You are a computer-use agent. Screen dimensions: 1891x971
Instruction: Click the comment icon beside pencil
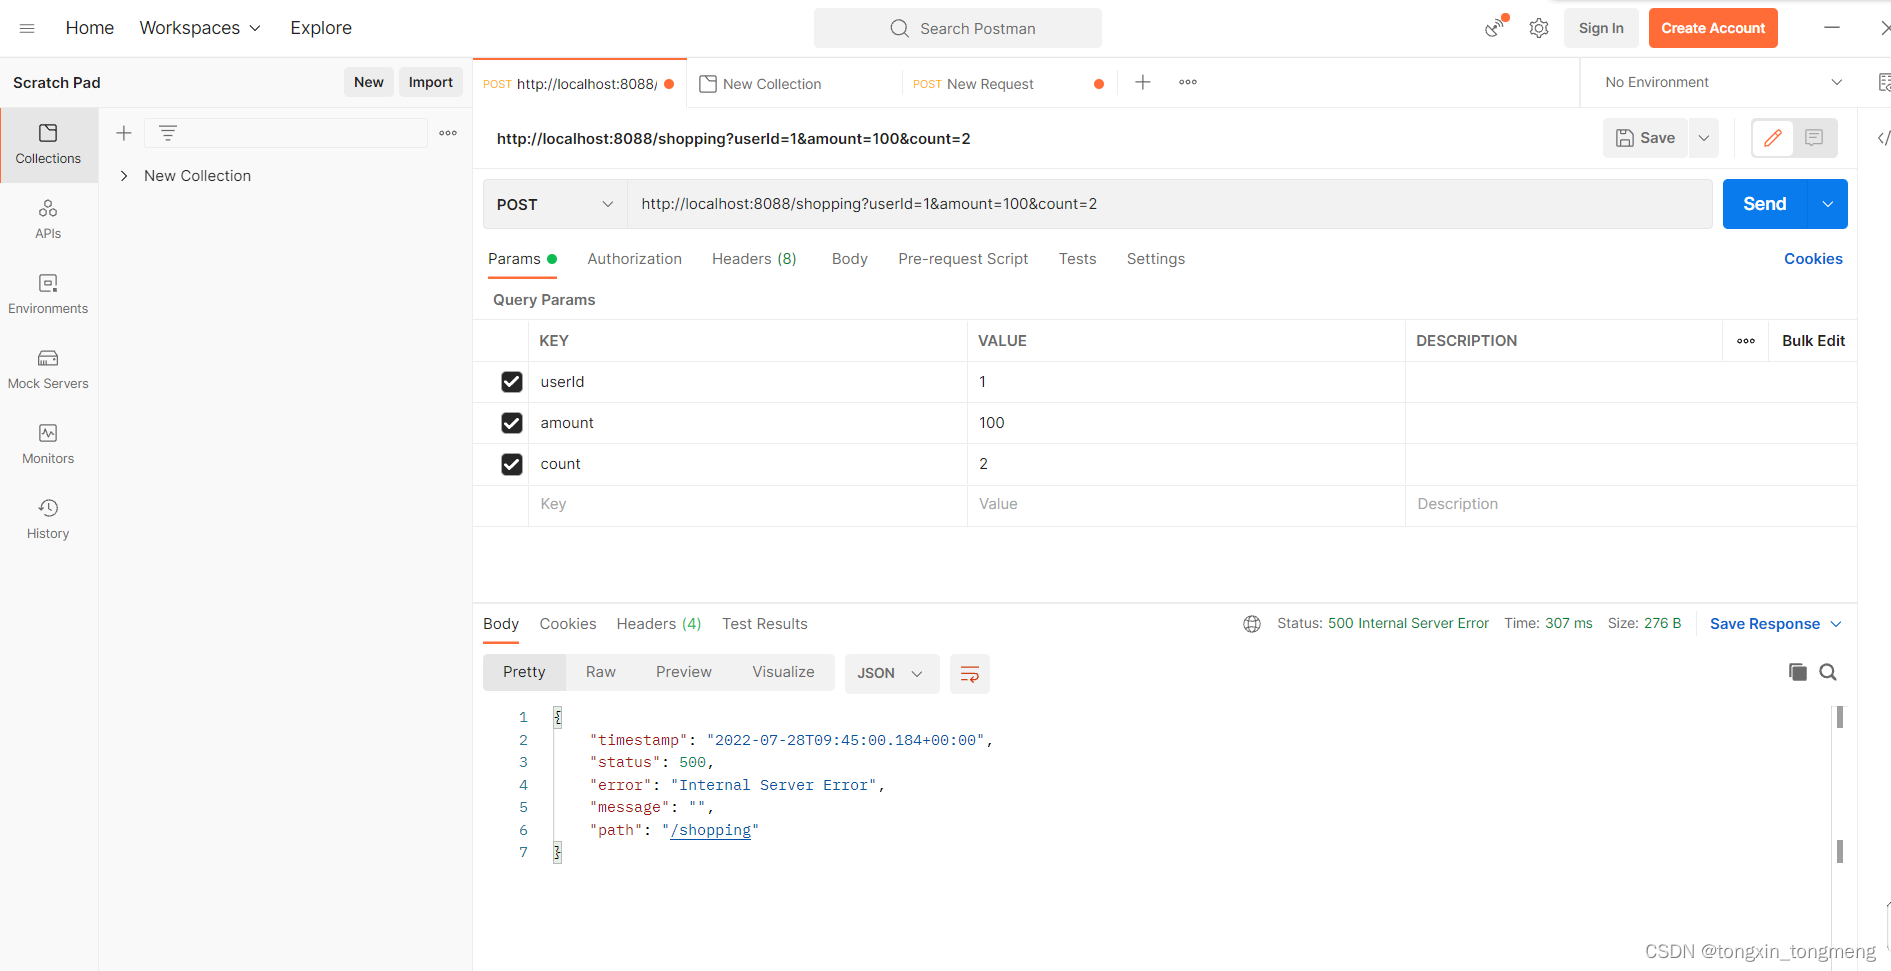(1814, 138)
